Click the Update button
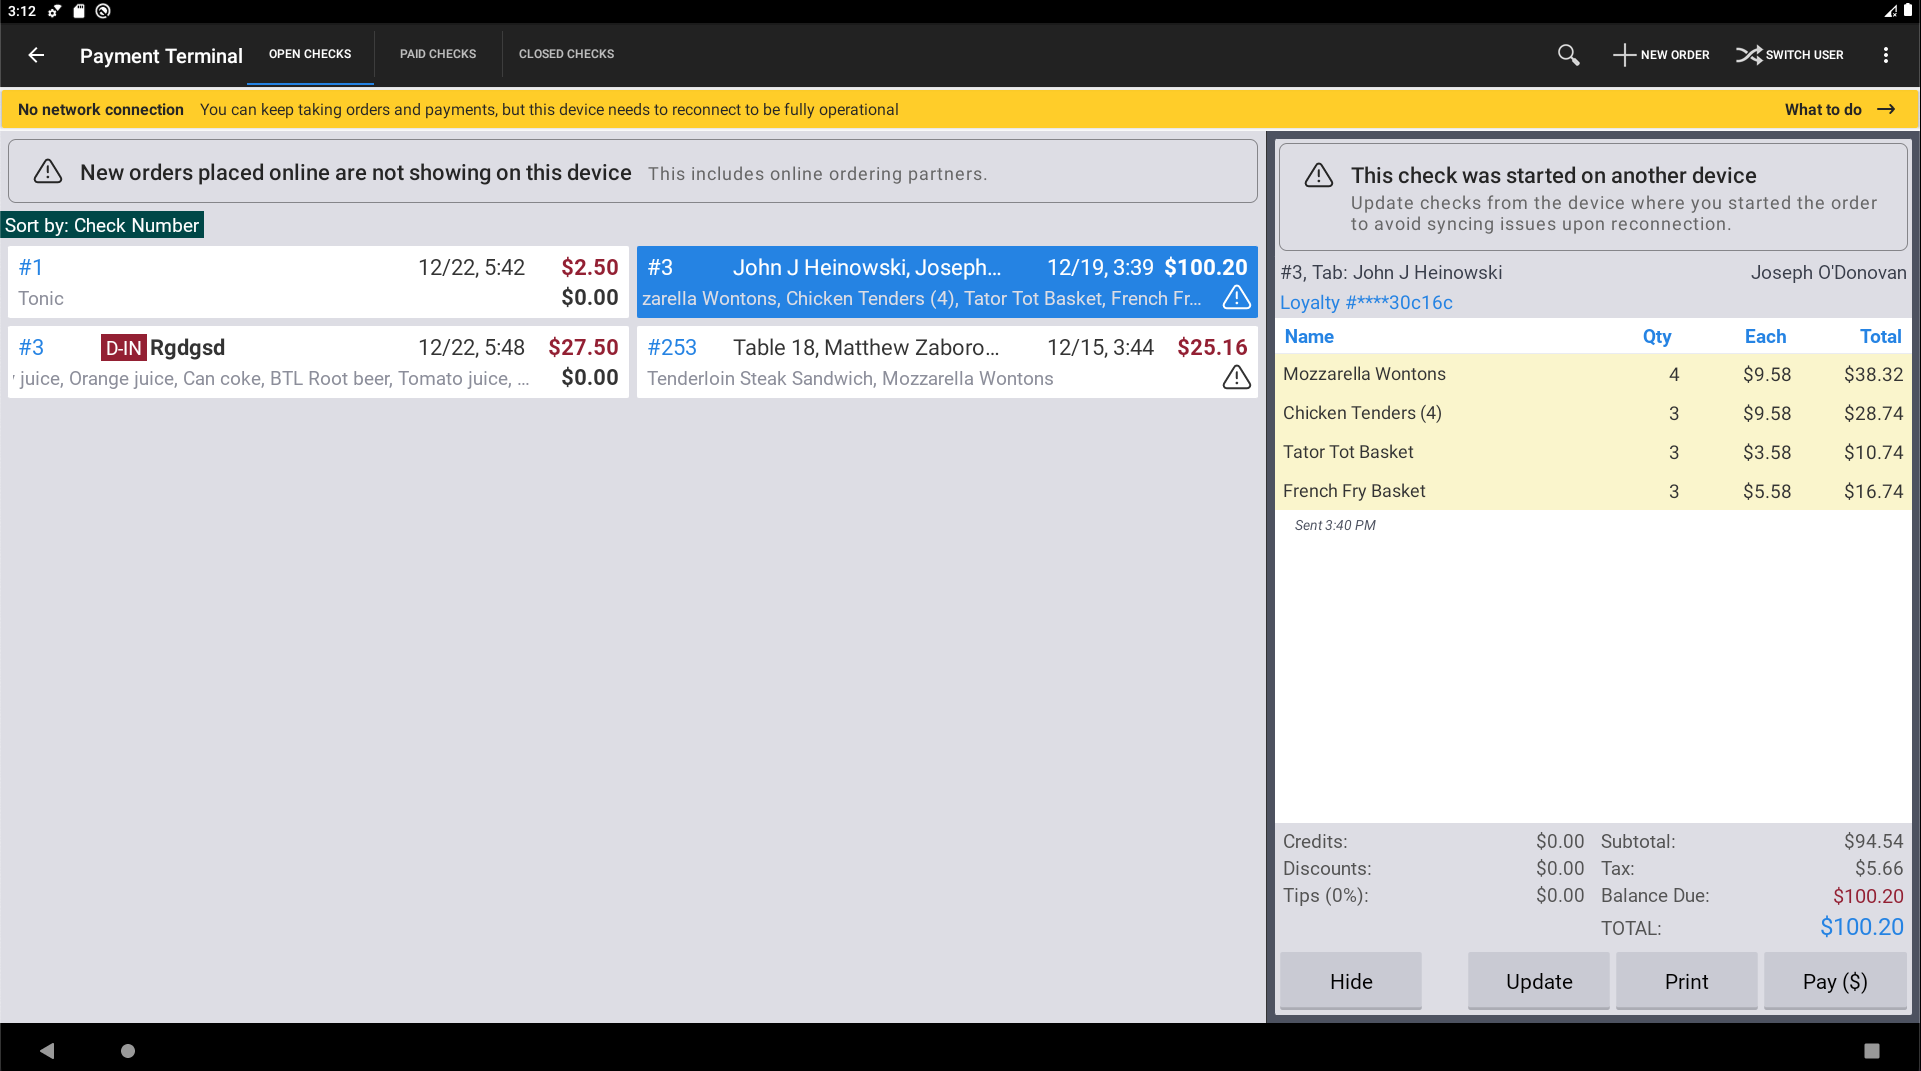This screenshot has width=1921, height=1071. (1538, 981)
